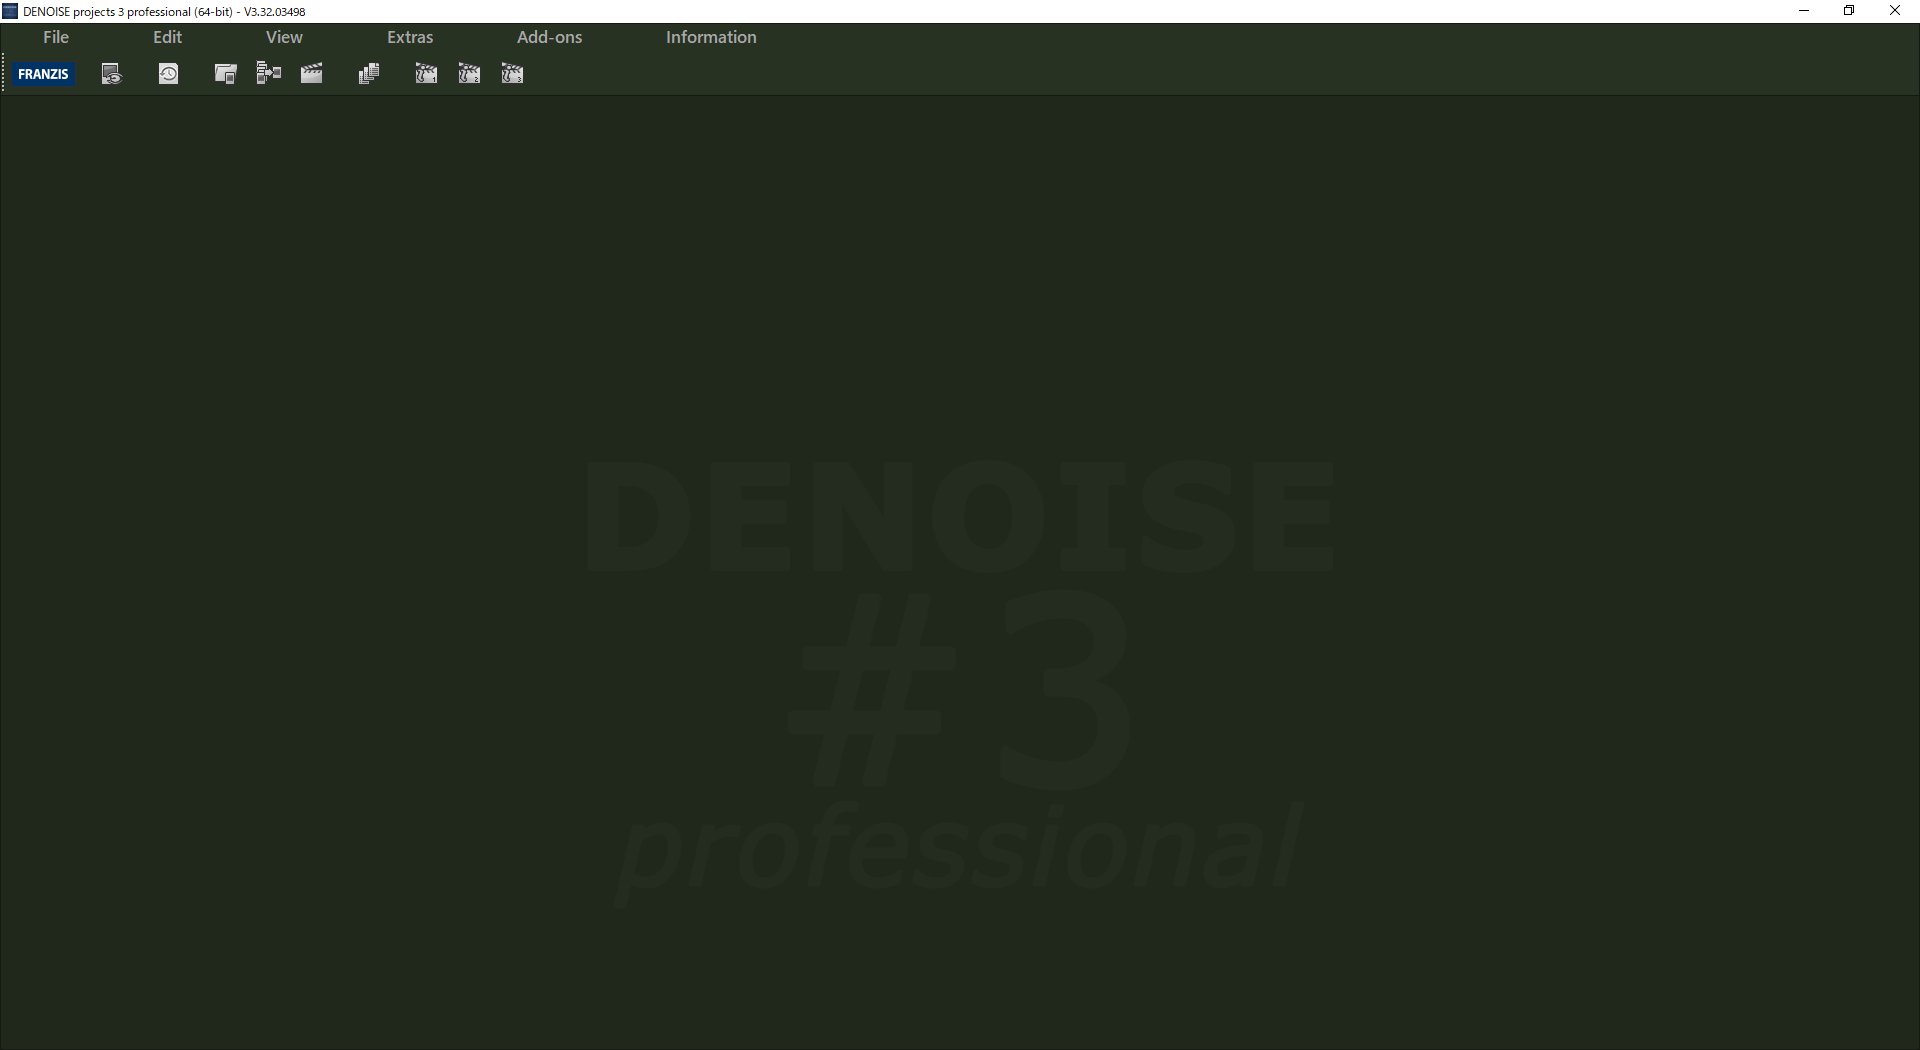Click the clapperboard video icon
The height and width of the screenshot is (1050, 1920).
point(312,73)
